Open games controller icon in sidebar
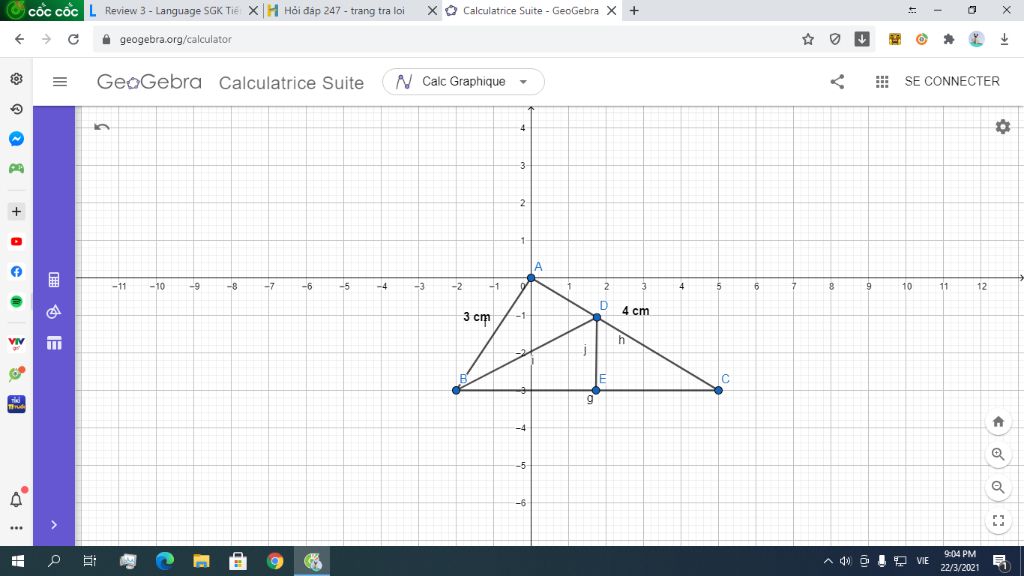1024x576 pixels. point(16,168)
